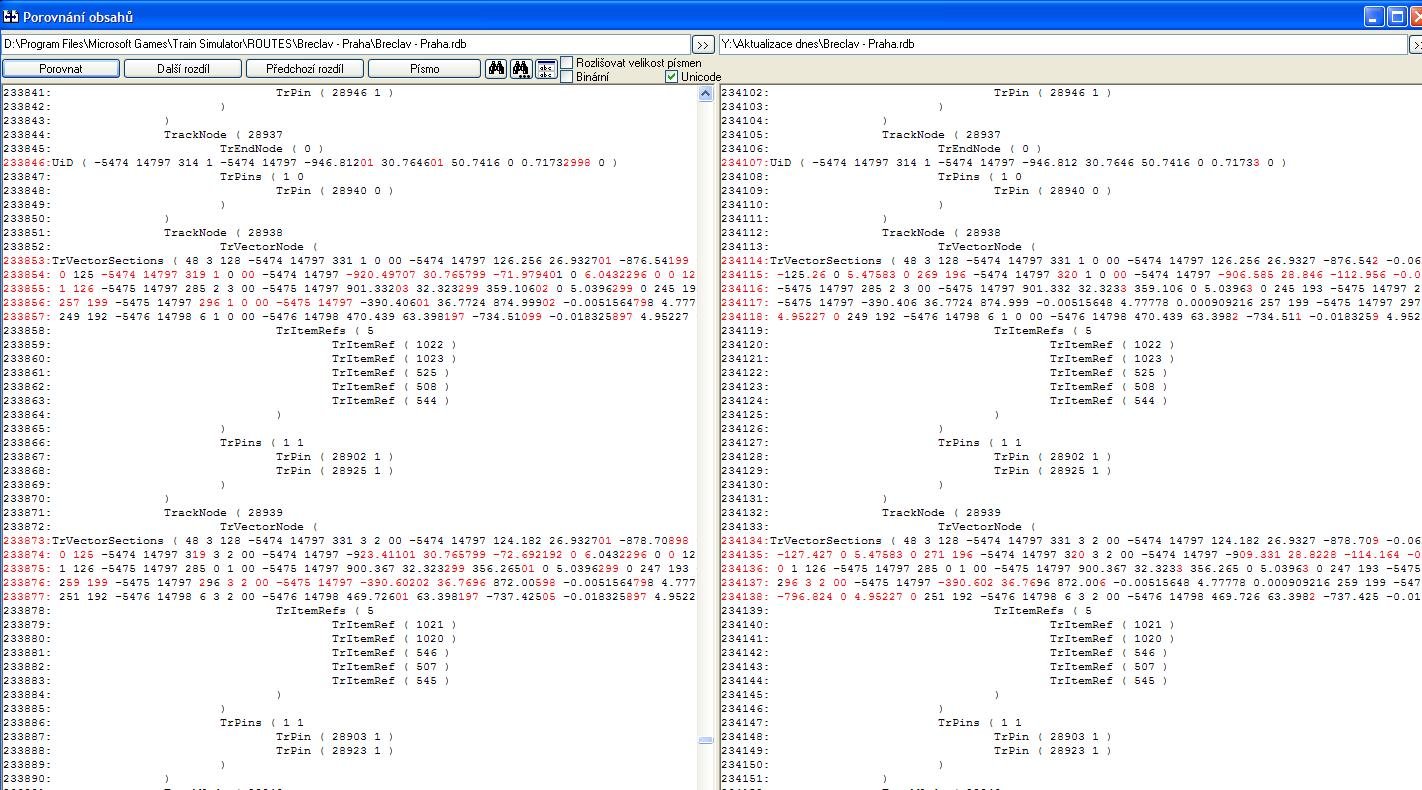
Task: Uncheck the Unicode checkbox
Action: tap(672, 77)
